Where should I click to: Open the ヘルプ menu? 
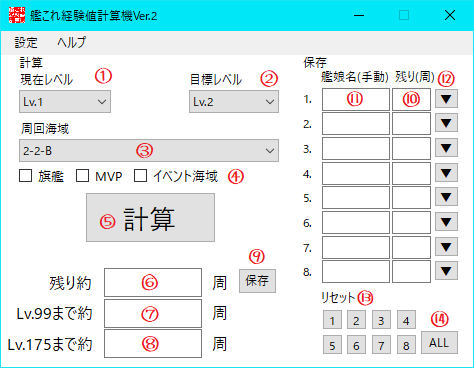72,42
